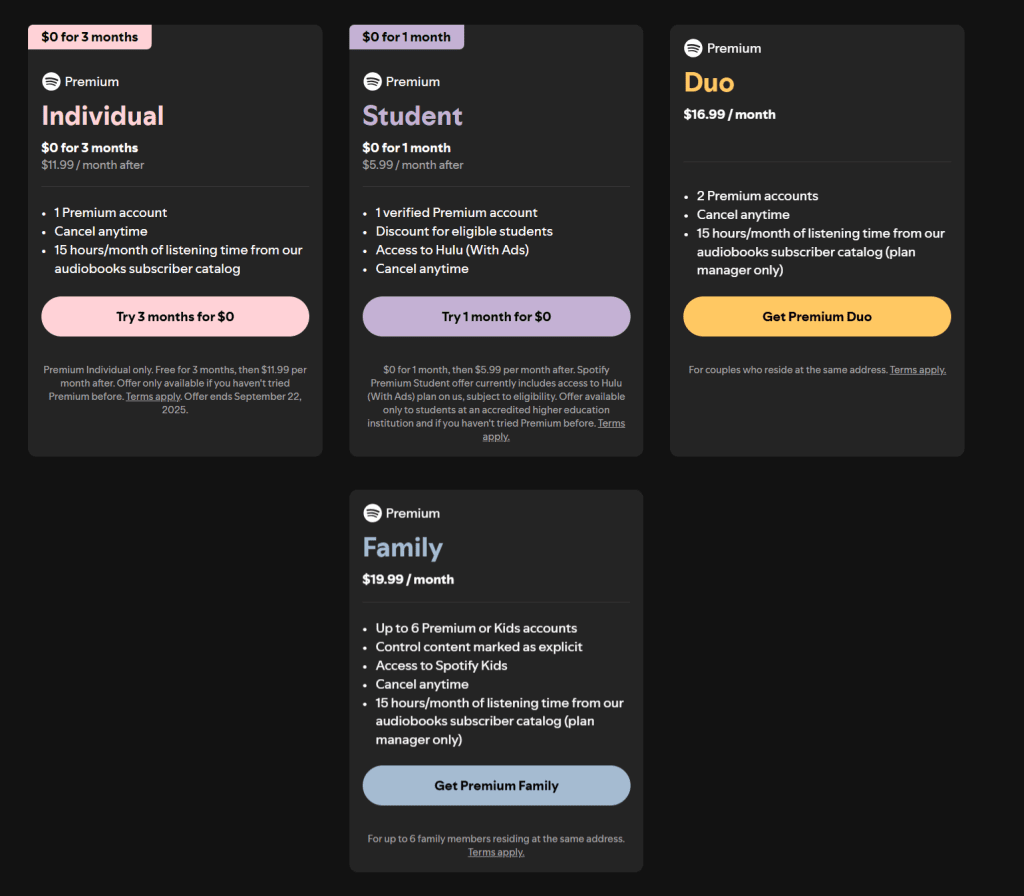This screenshot has width=1024, height=896.
Task: Select the Duo plan heading
Action: click(x=709, y=83)
